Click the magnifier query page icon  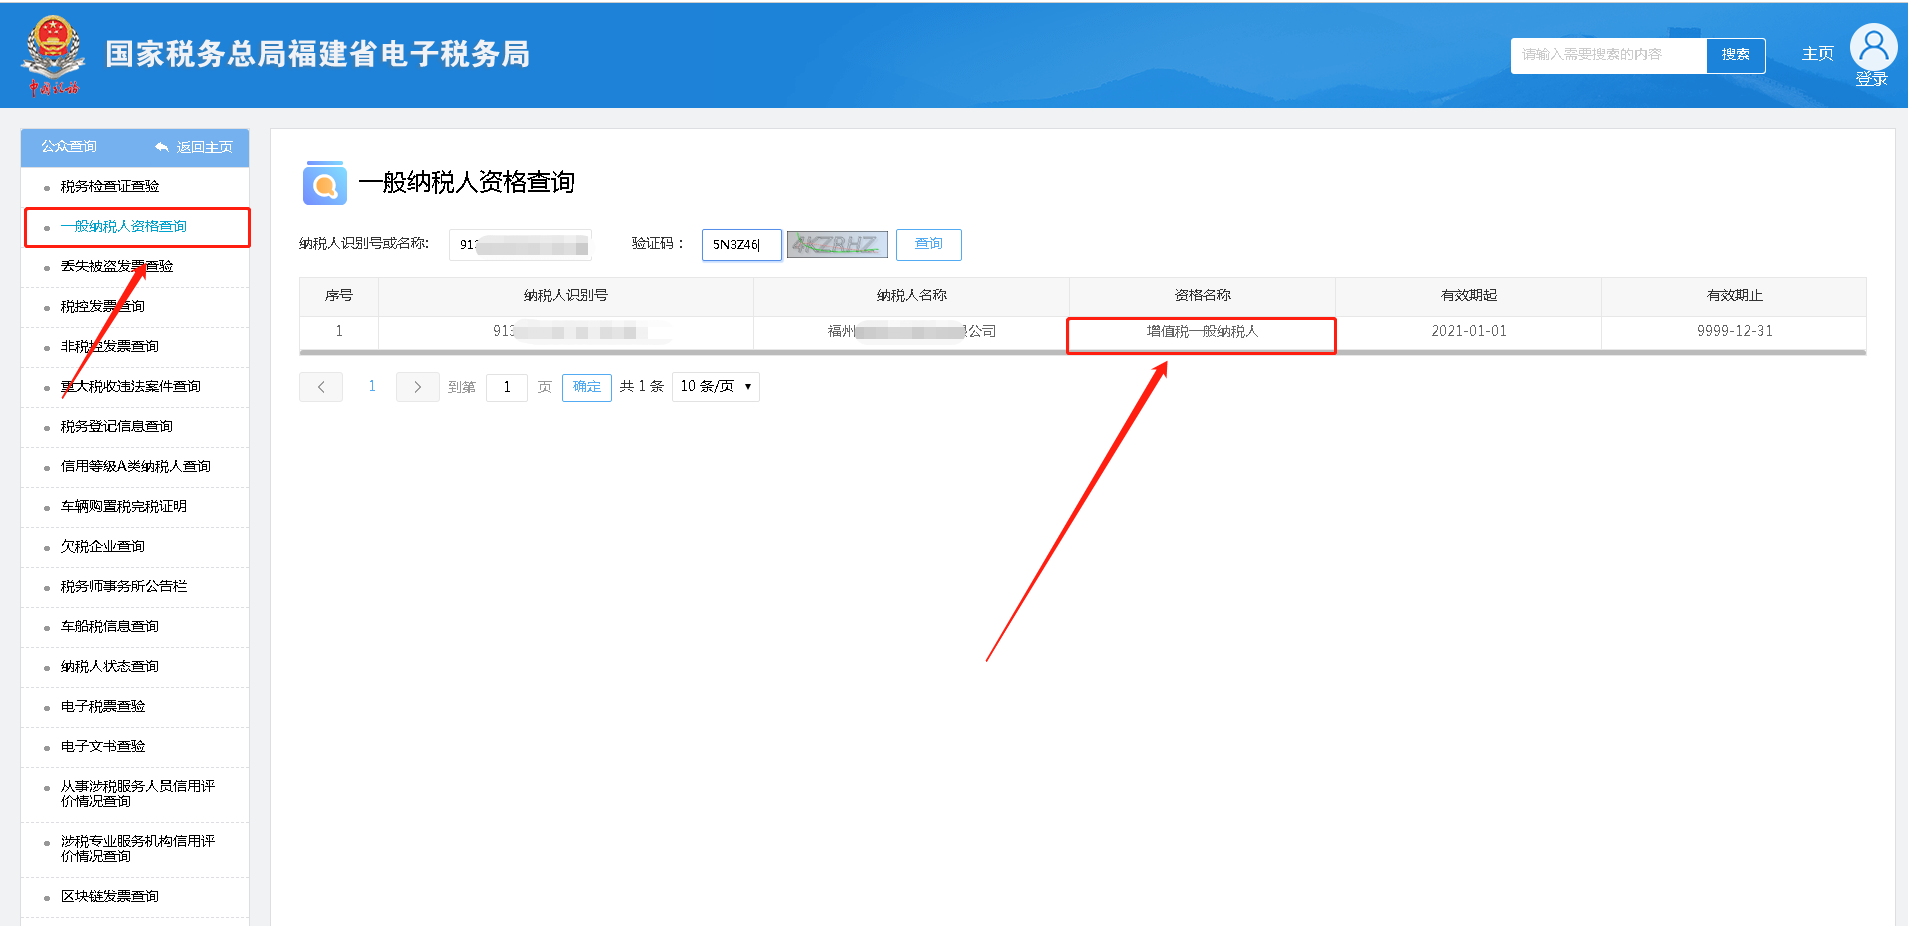[x=324, y=183]
